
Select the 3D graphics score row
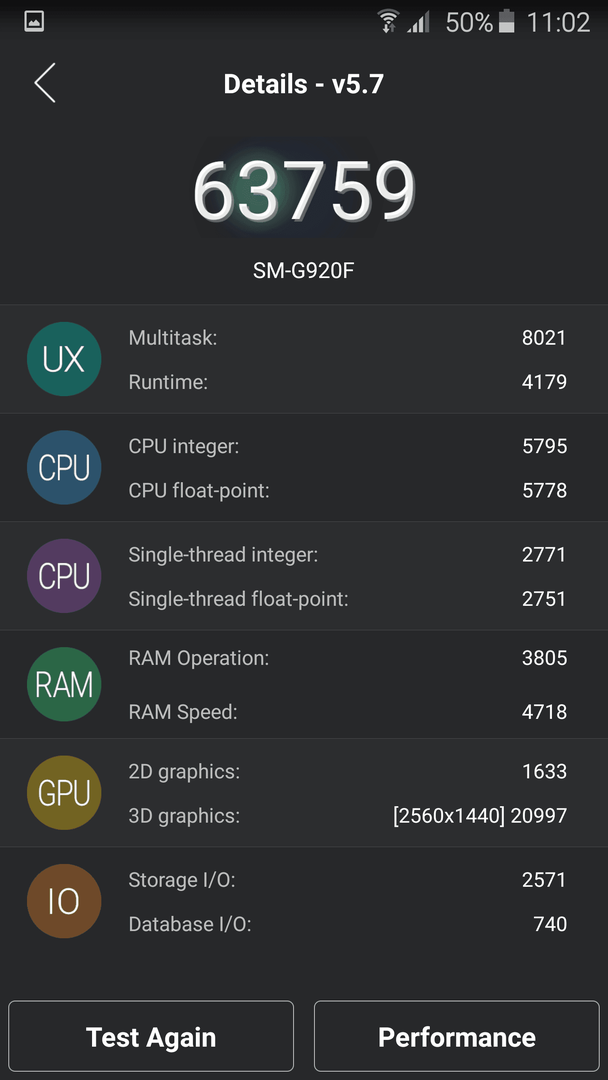[348, 816]
